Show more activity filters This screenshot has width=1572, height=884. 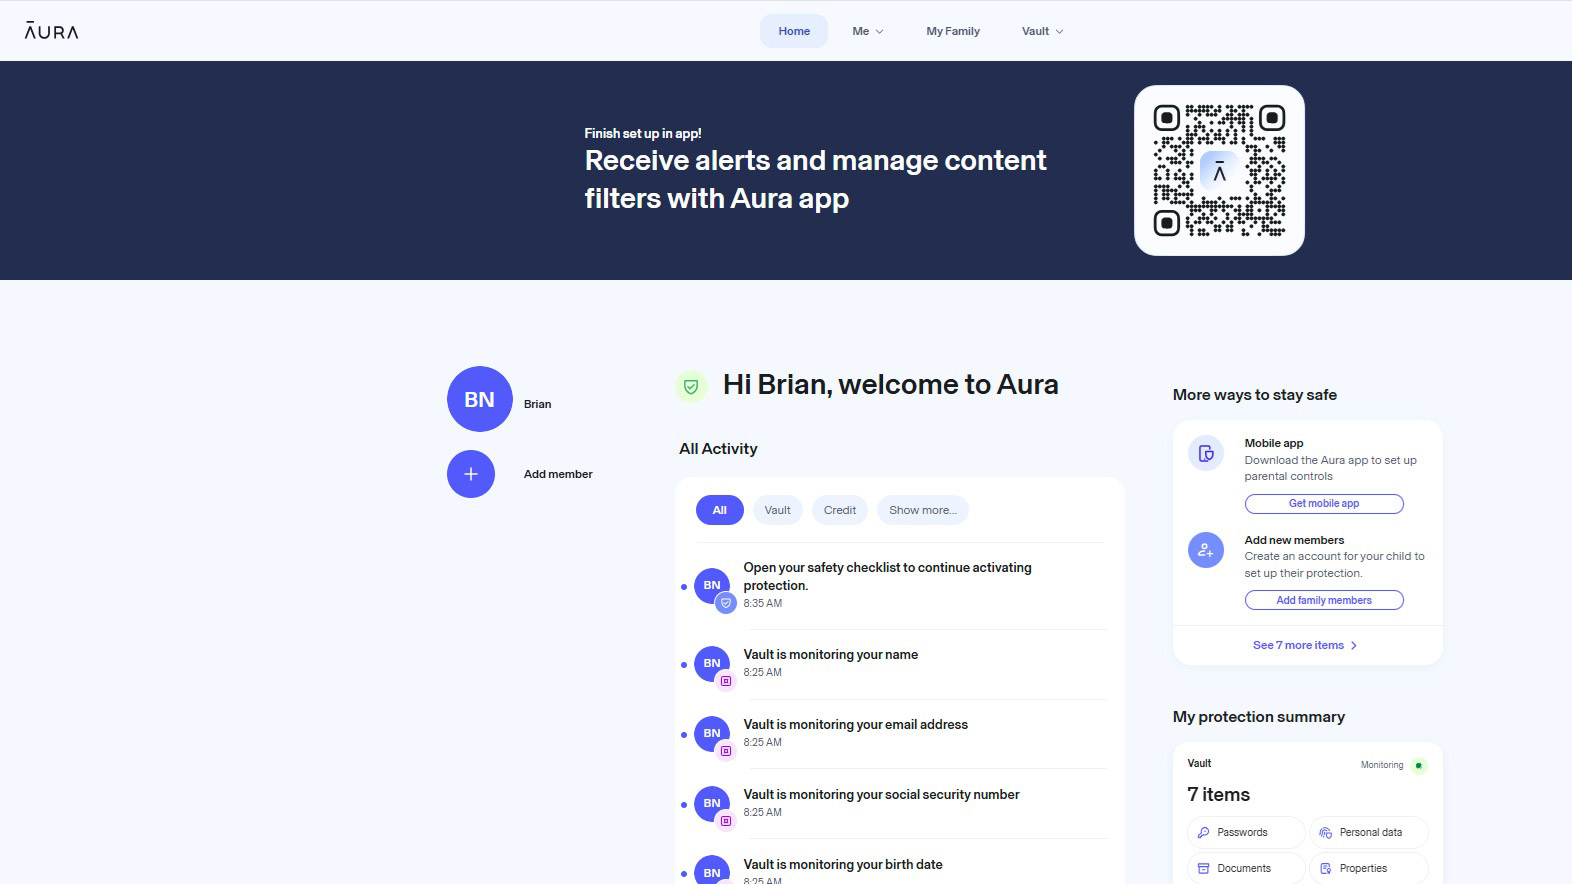click(x=923, y=510)
